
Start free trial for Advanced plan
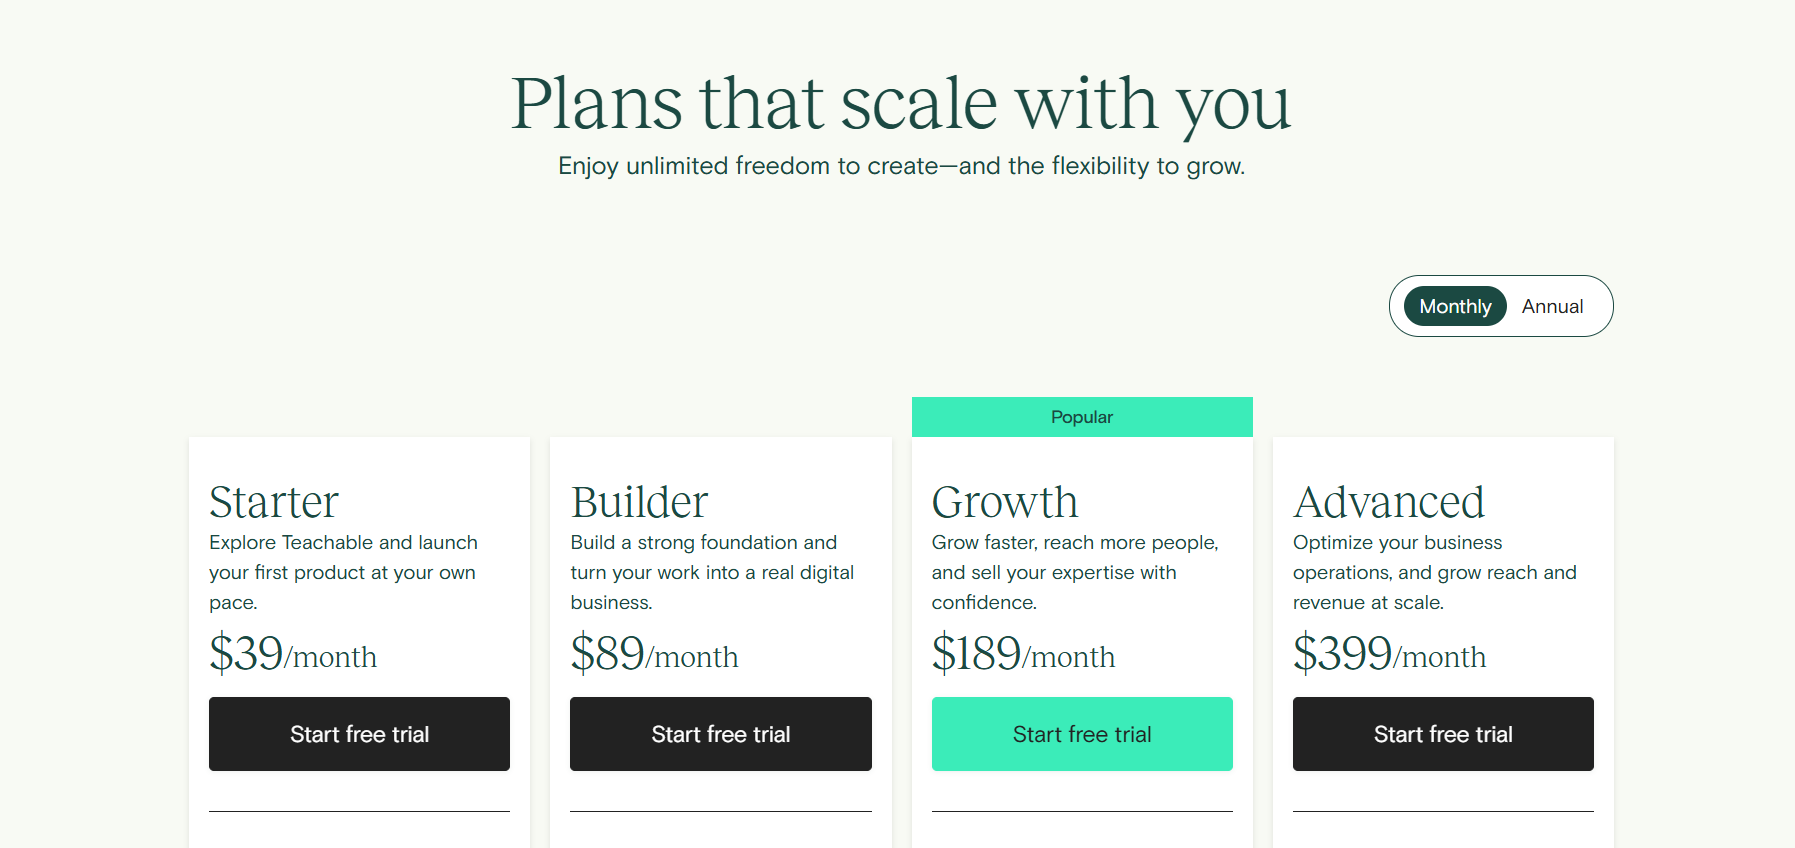pyautogui.click(x=1443, y=734)
